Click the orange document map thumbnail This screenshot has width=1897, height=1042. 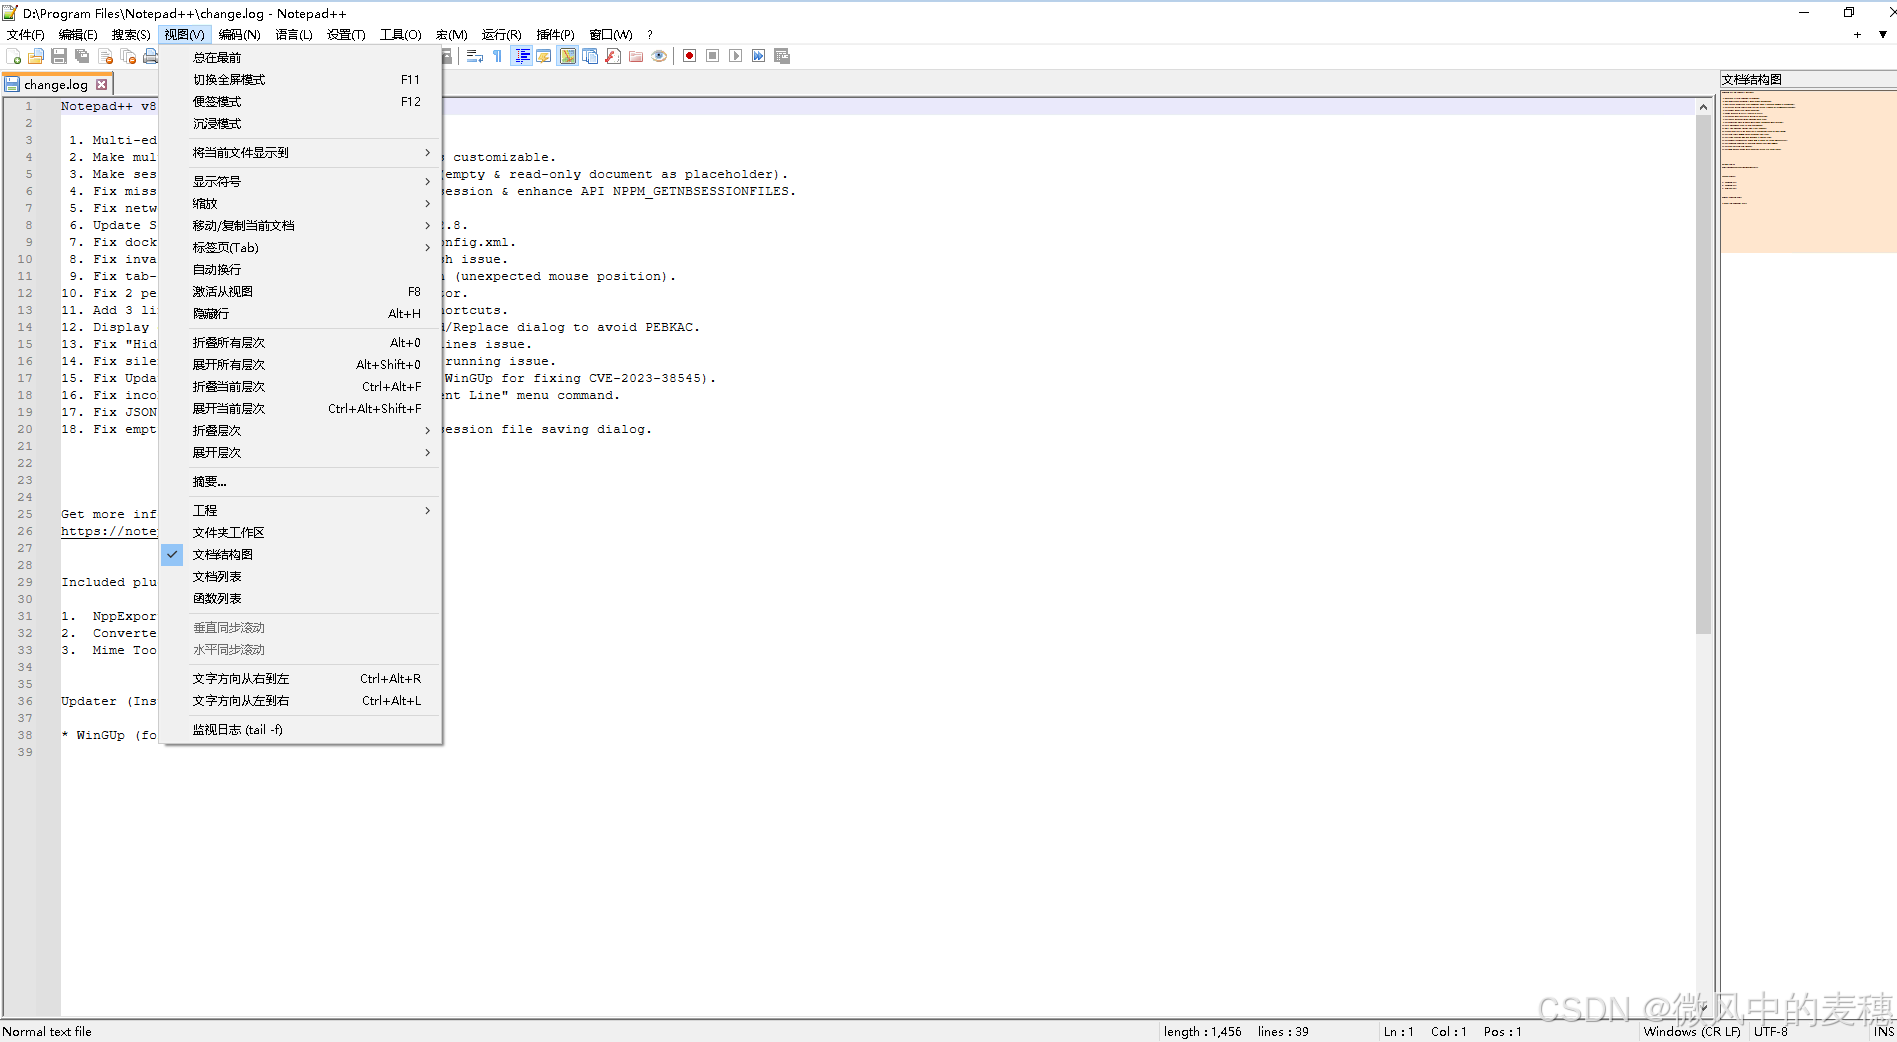coord(1808,171)
